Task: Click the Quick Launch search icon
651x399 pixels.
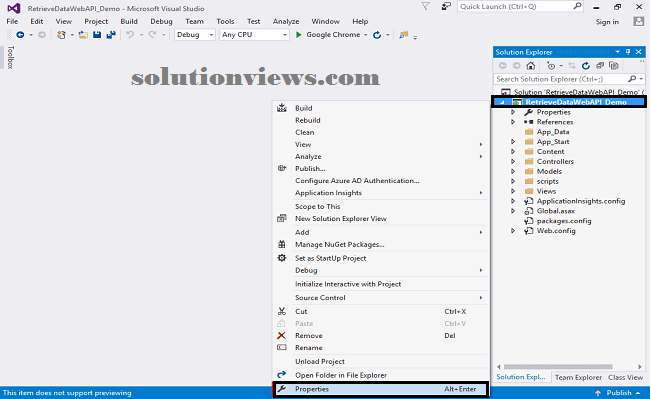Action: (577, 6)
